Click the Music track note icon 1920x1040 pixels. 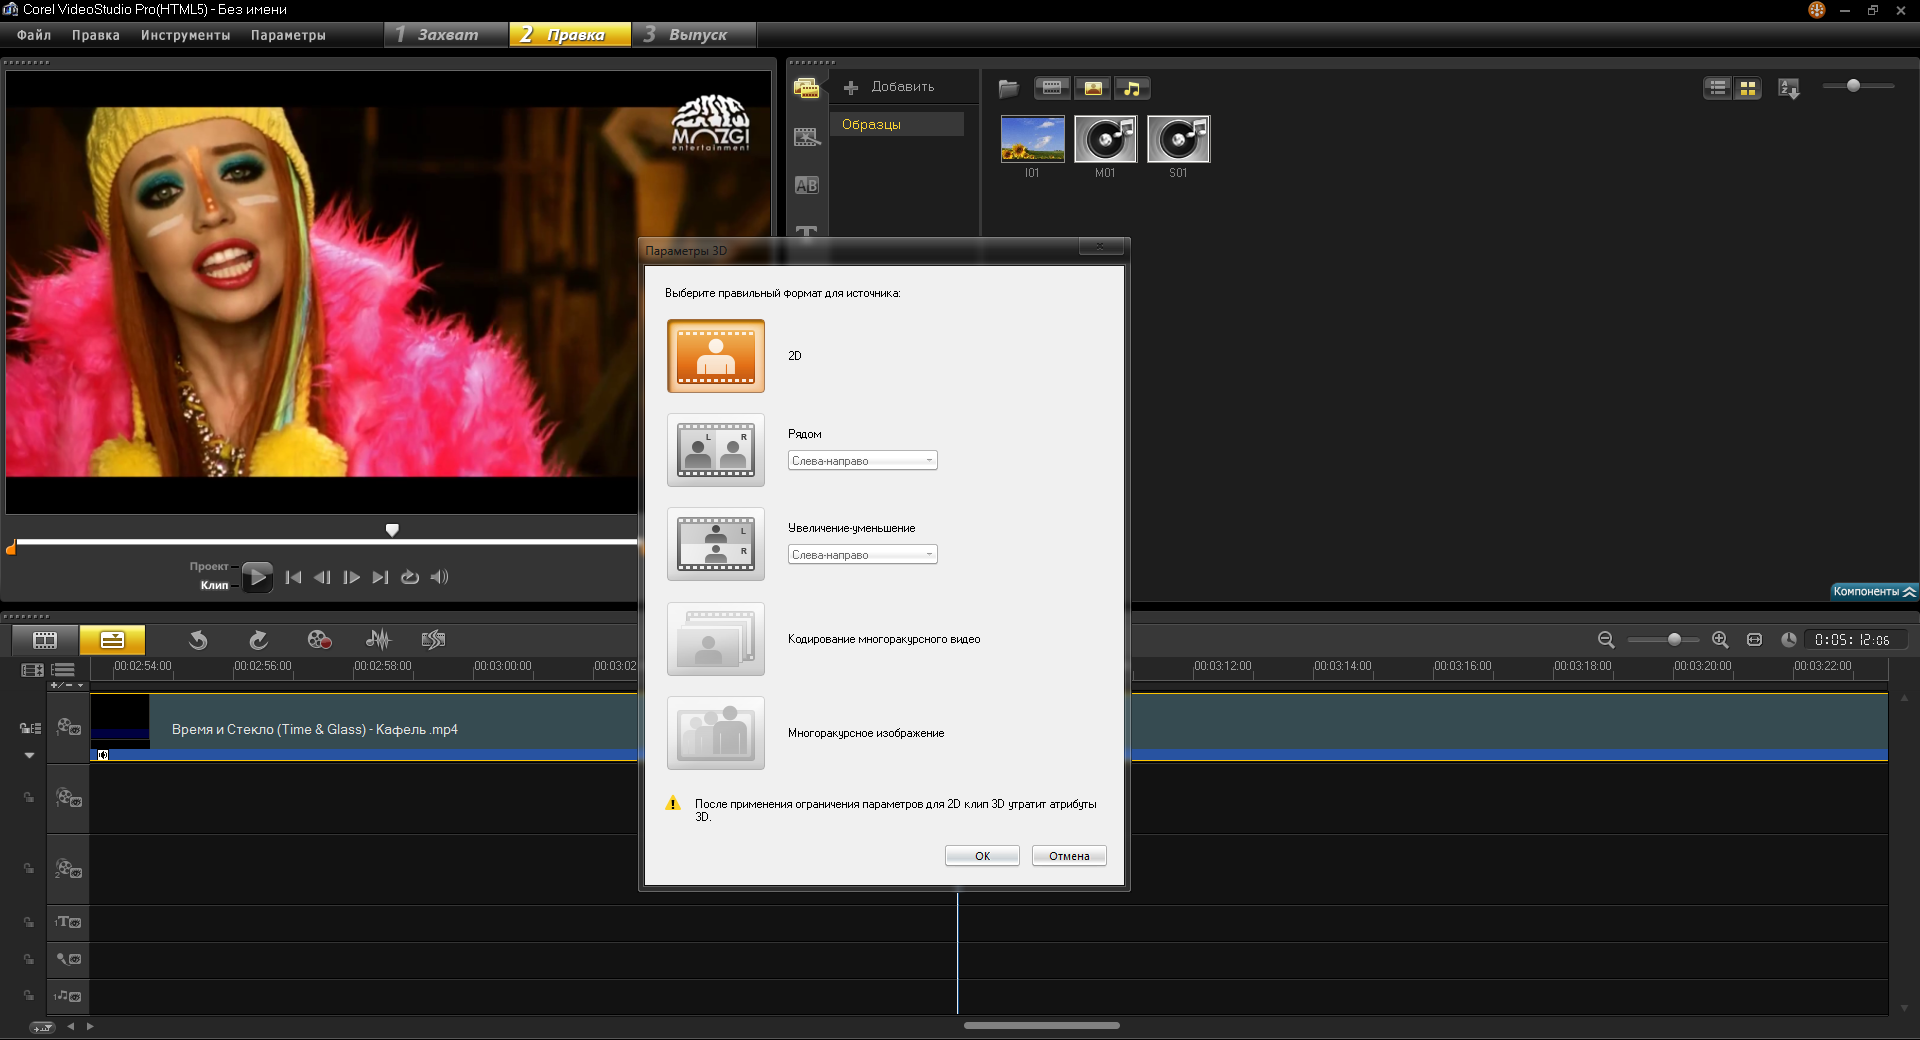tap(68, 996)
